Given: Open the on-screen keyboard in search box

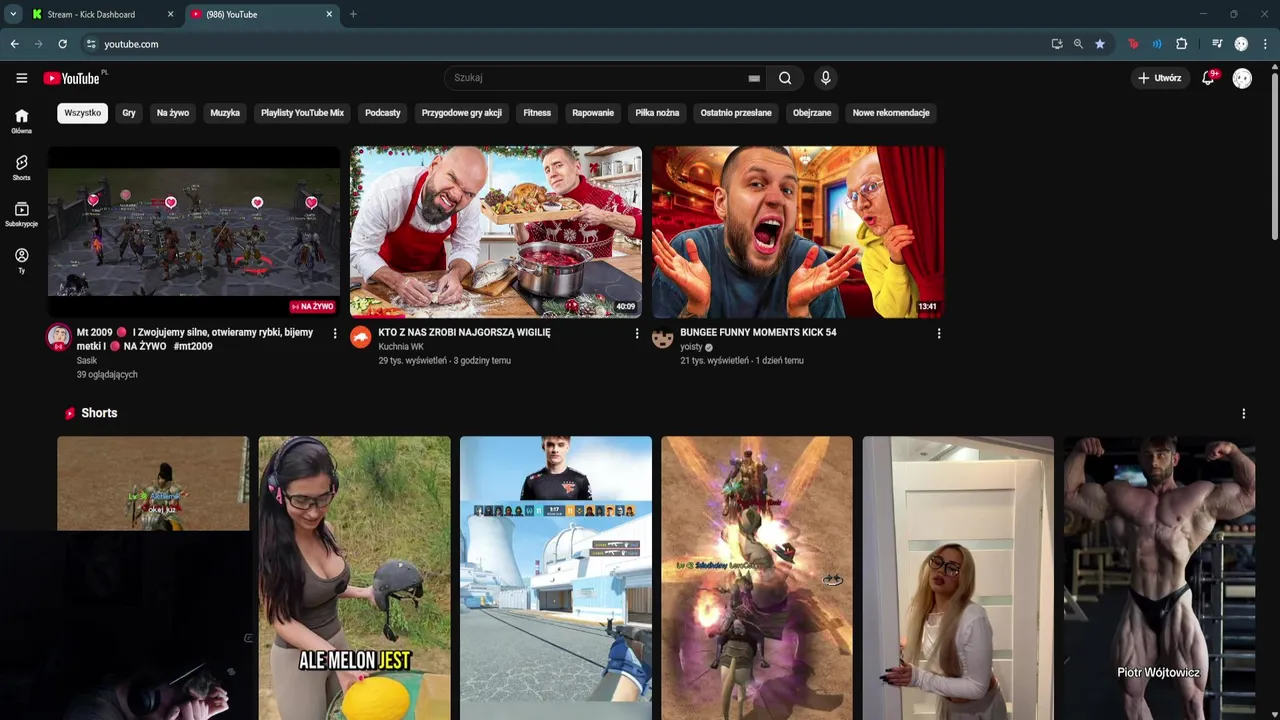Looking at the screenshot, I should point(754,78).
